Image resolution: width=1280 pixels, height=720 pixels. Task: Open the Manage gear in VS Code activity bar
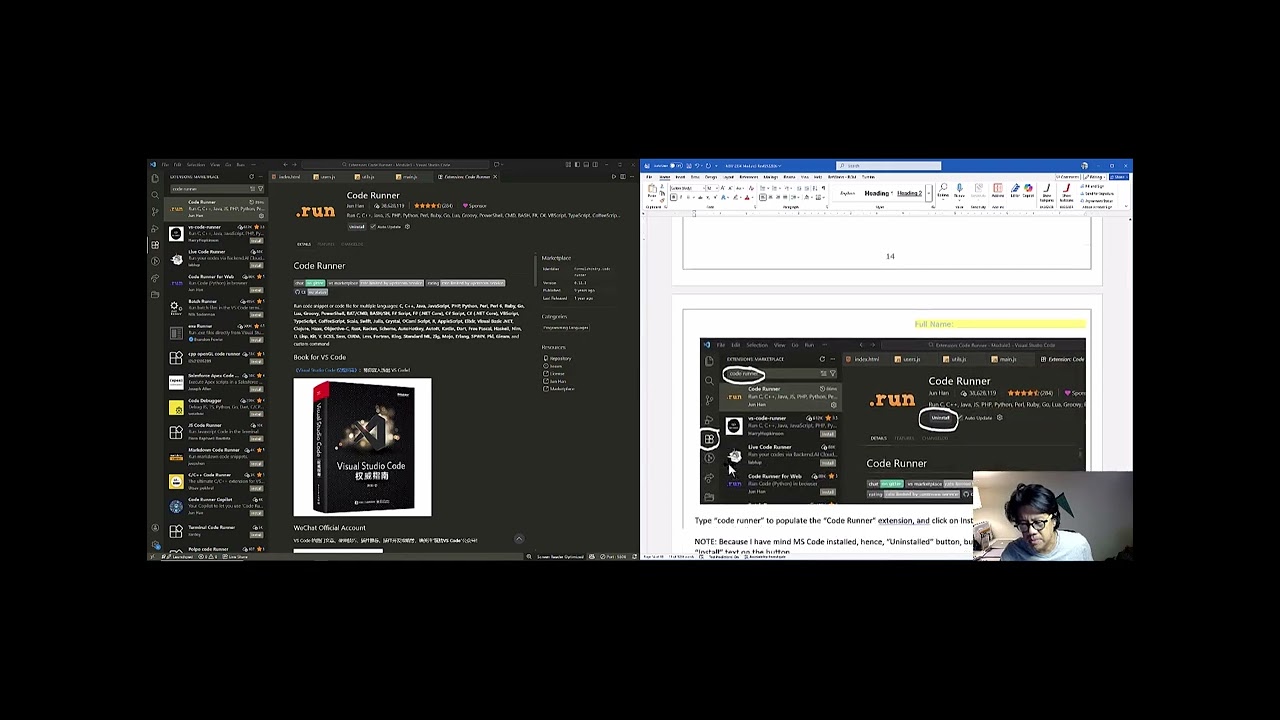(x=155, y=545)
